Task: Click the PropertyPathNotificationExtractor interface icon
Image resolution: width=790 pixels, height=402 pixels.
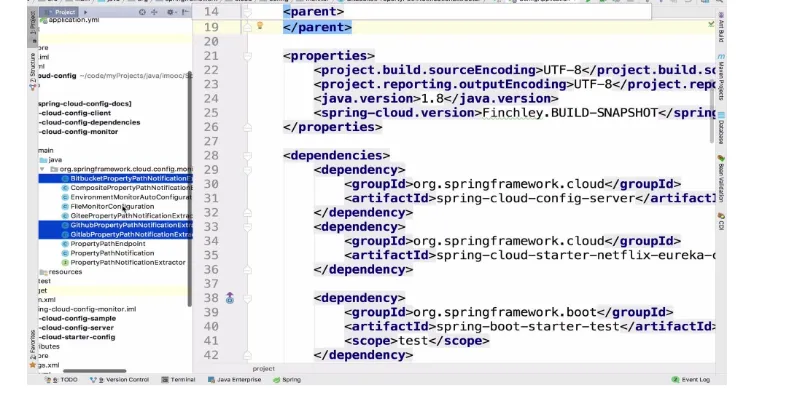Action: point(65,262)
